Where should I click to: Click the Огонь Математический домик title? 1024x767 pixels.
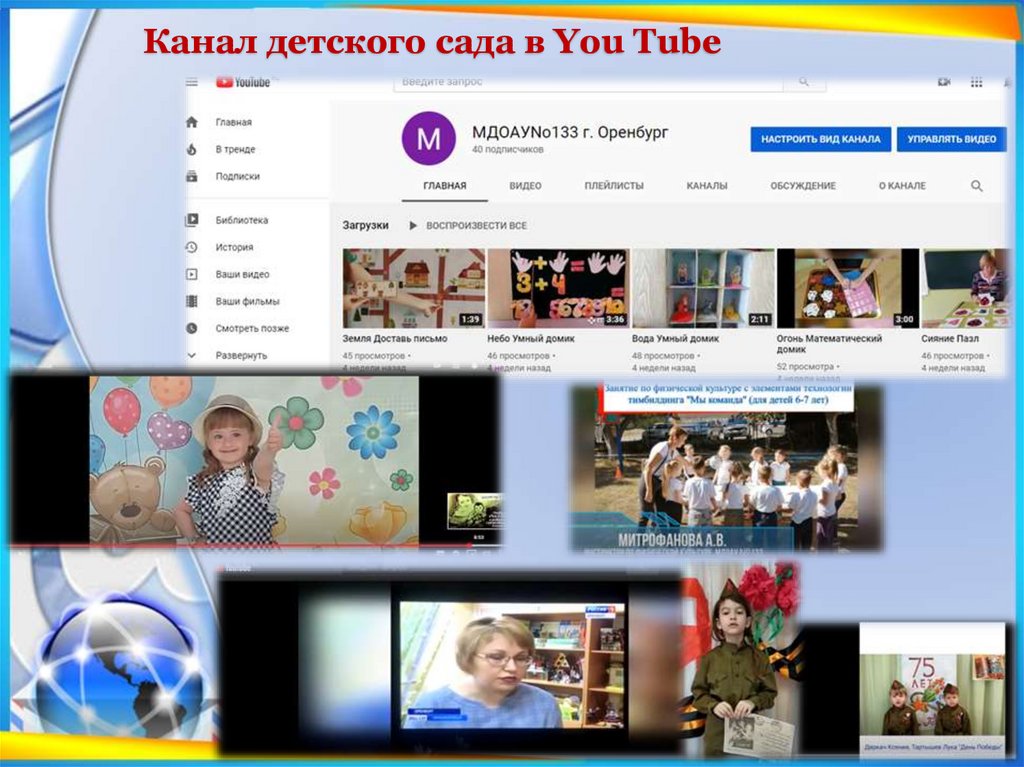pyautogui.click(x=829, y=344)
